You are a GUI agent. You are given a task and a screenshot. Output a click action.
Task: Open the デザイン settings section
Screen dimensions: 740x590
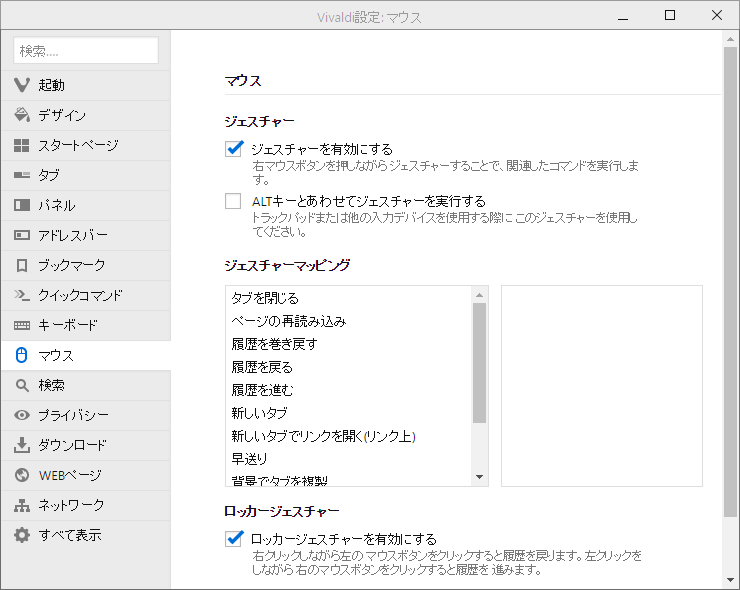[x=86, y=115]
